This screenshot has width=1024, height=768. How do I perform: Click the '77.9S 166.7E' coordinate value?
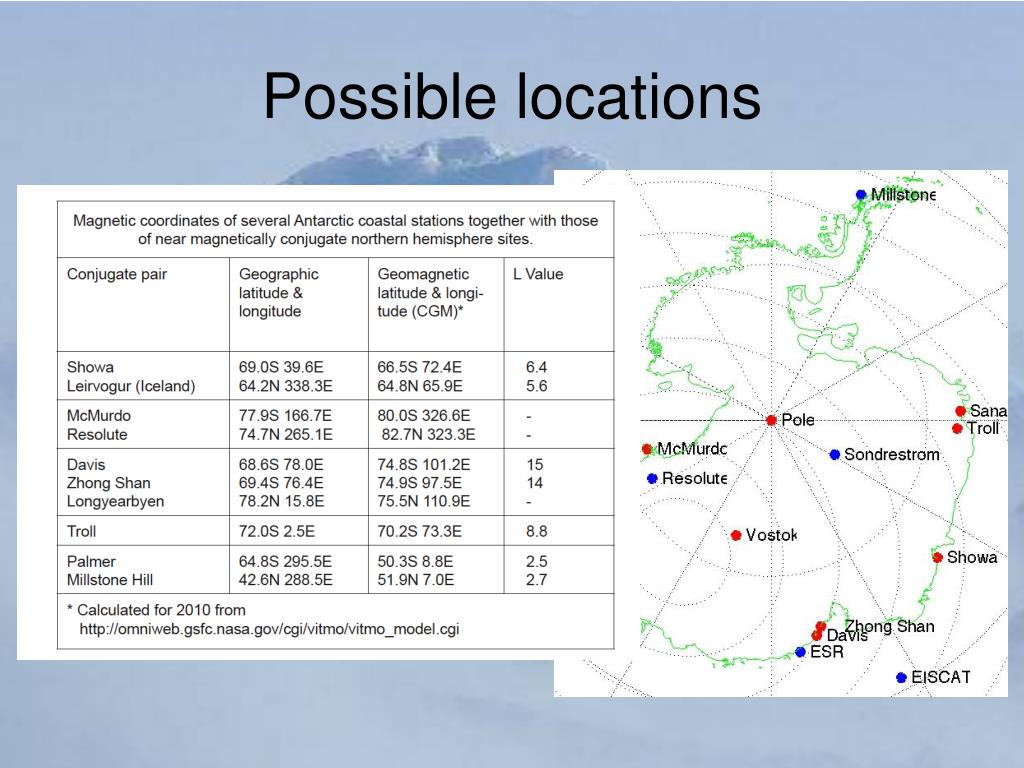(x=285, y=416)
